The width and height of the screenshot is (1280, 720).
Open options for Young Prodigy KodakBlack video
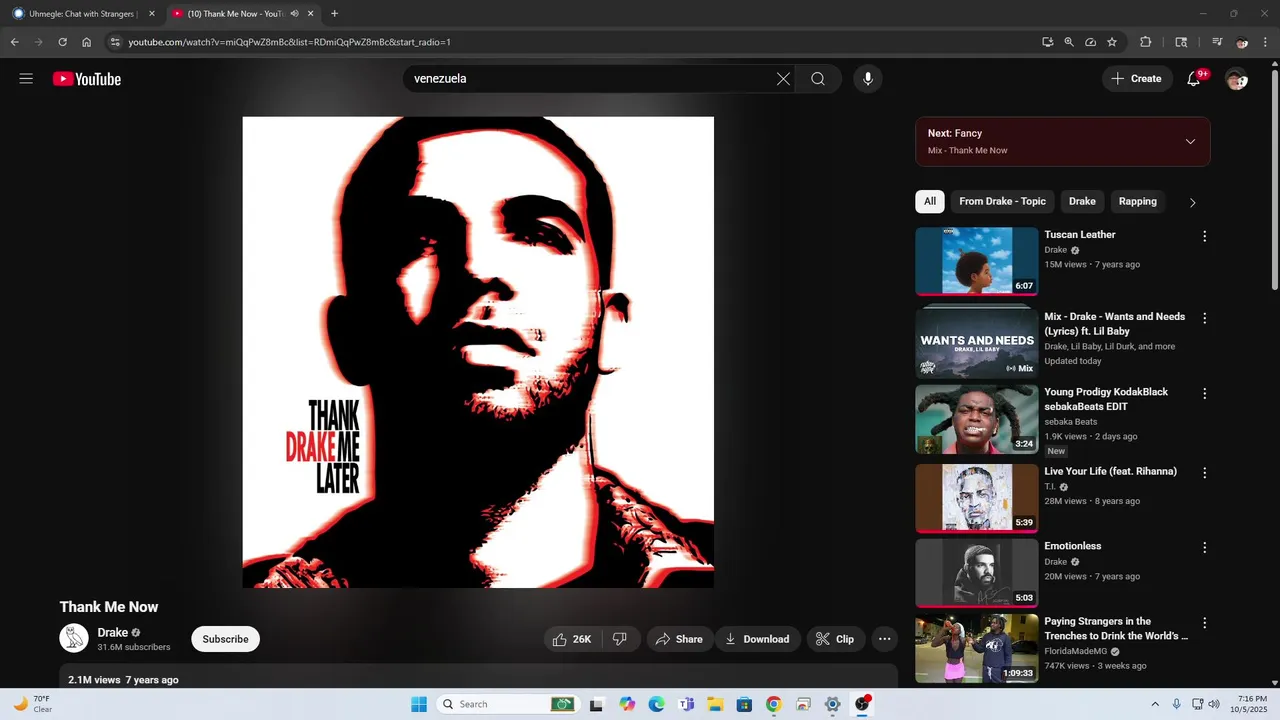1204,394
